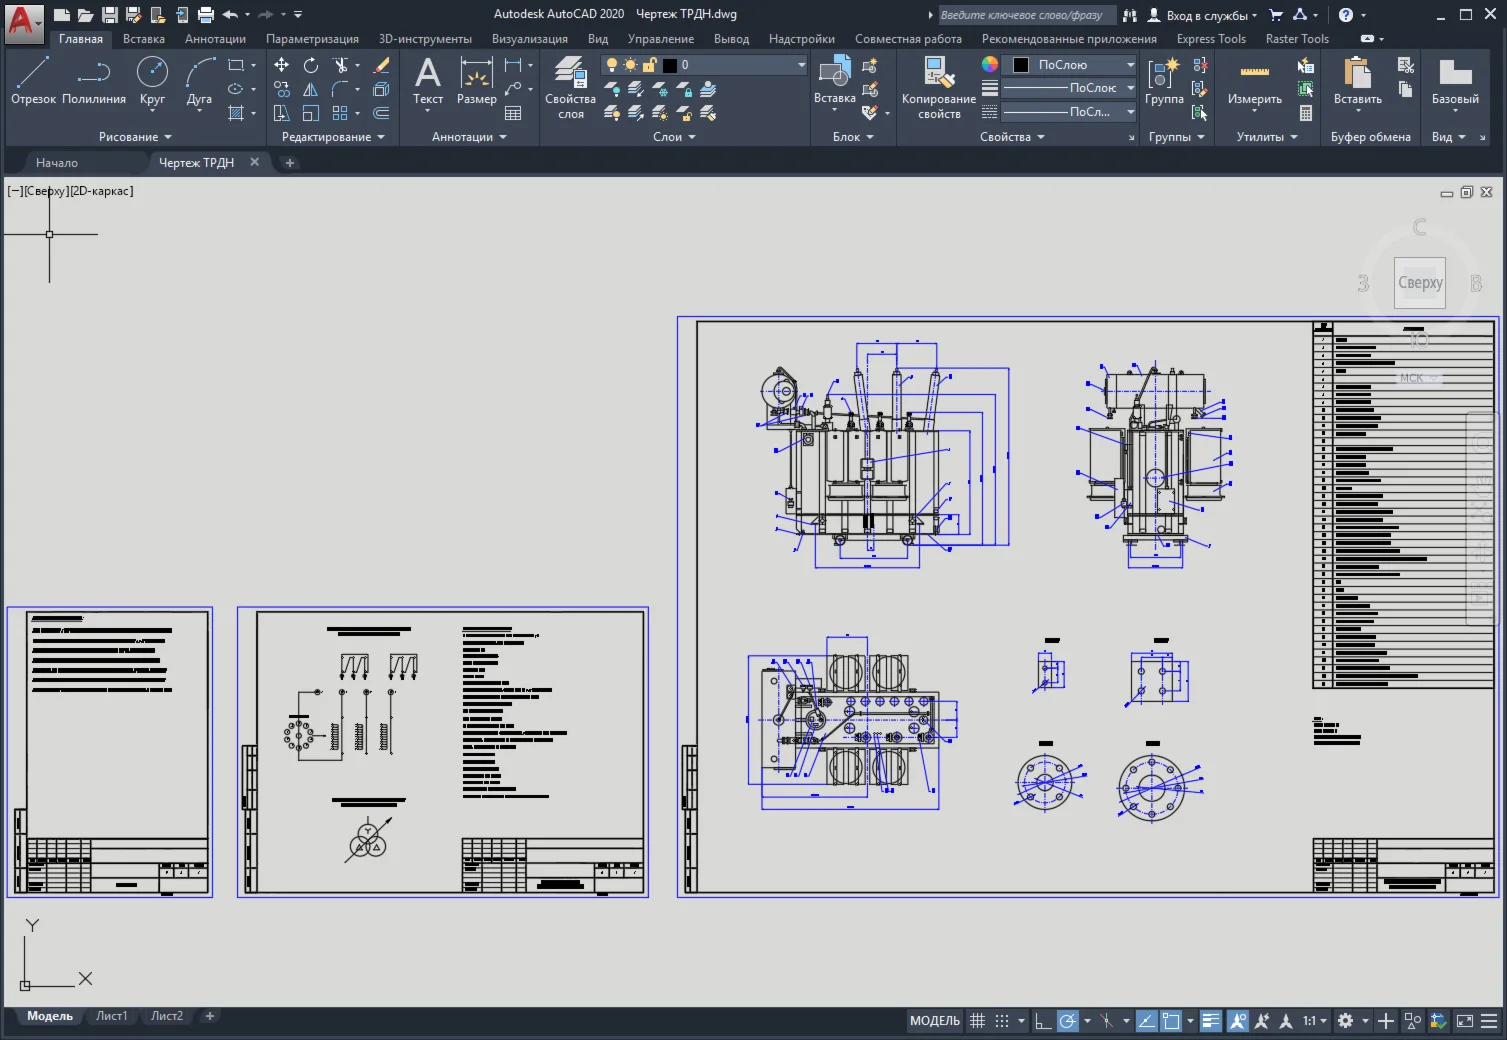
Task: Insert a table from Аннотации panel
Action: tap(513, 113)
